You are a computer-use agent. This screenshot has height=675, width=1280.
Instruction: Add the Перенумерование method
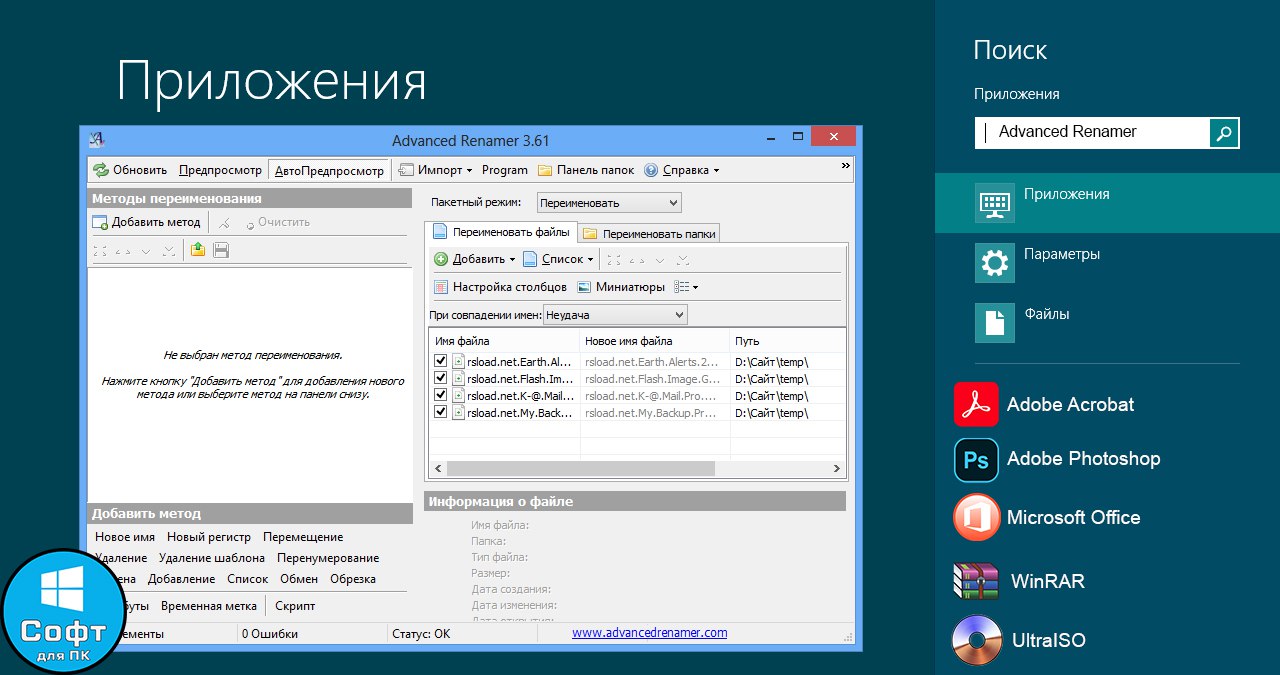pos(328,558)
